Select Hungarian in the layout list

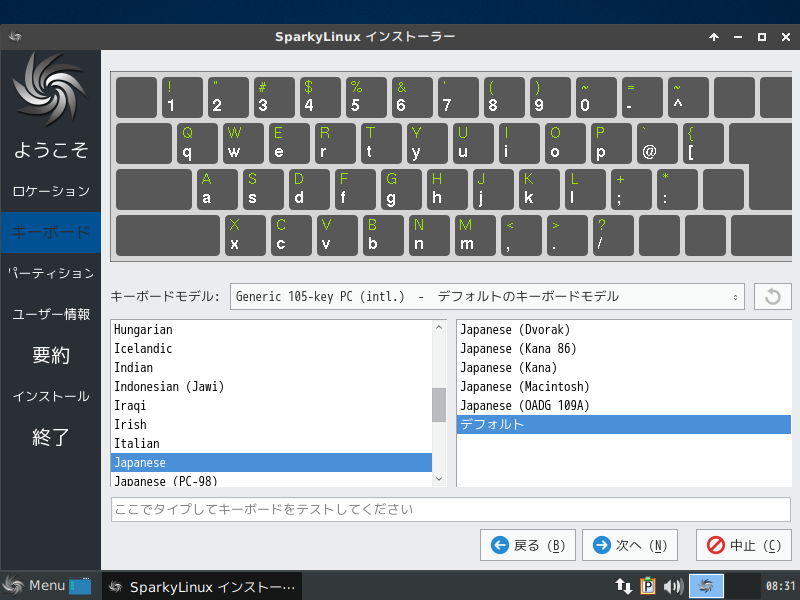[x=271, y=330]
